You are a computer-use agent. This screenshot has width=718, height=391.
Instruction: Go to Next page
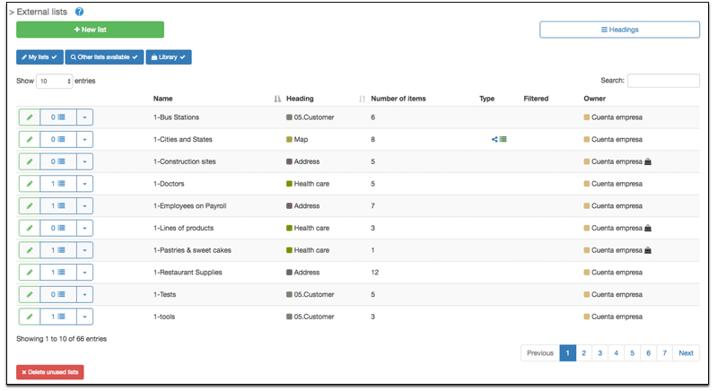click(686, 353)
